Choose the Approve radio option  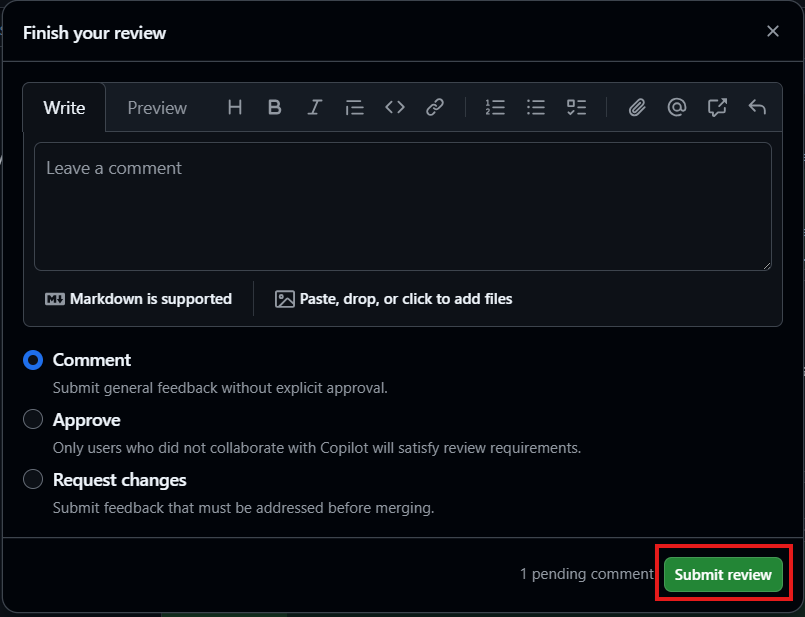(x=33, y=420)
